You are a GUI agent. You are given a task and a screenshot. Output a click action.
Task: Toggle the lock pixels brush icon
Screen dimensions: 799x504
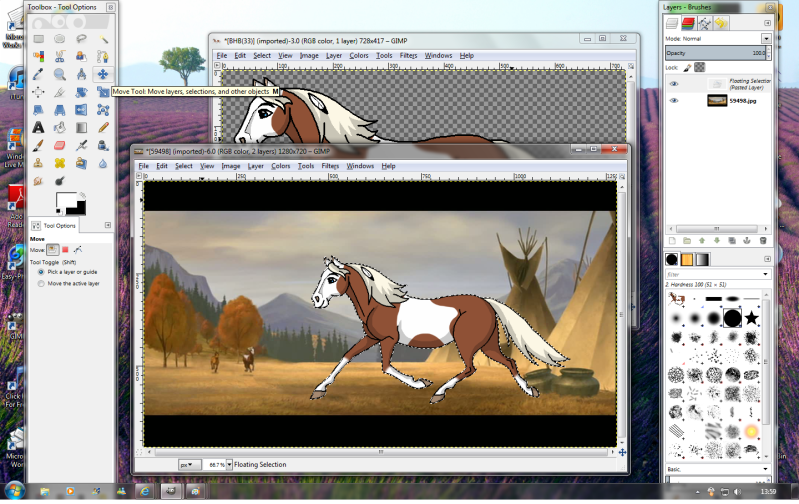(x=687, y=67)
